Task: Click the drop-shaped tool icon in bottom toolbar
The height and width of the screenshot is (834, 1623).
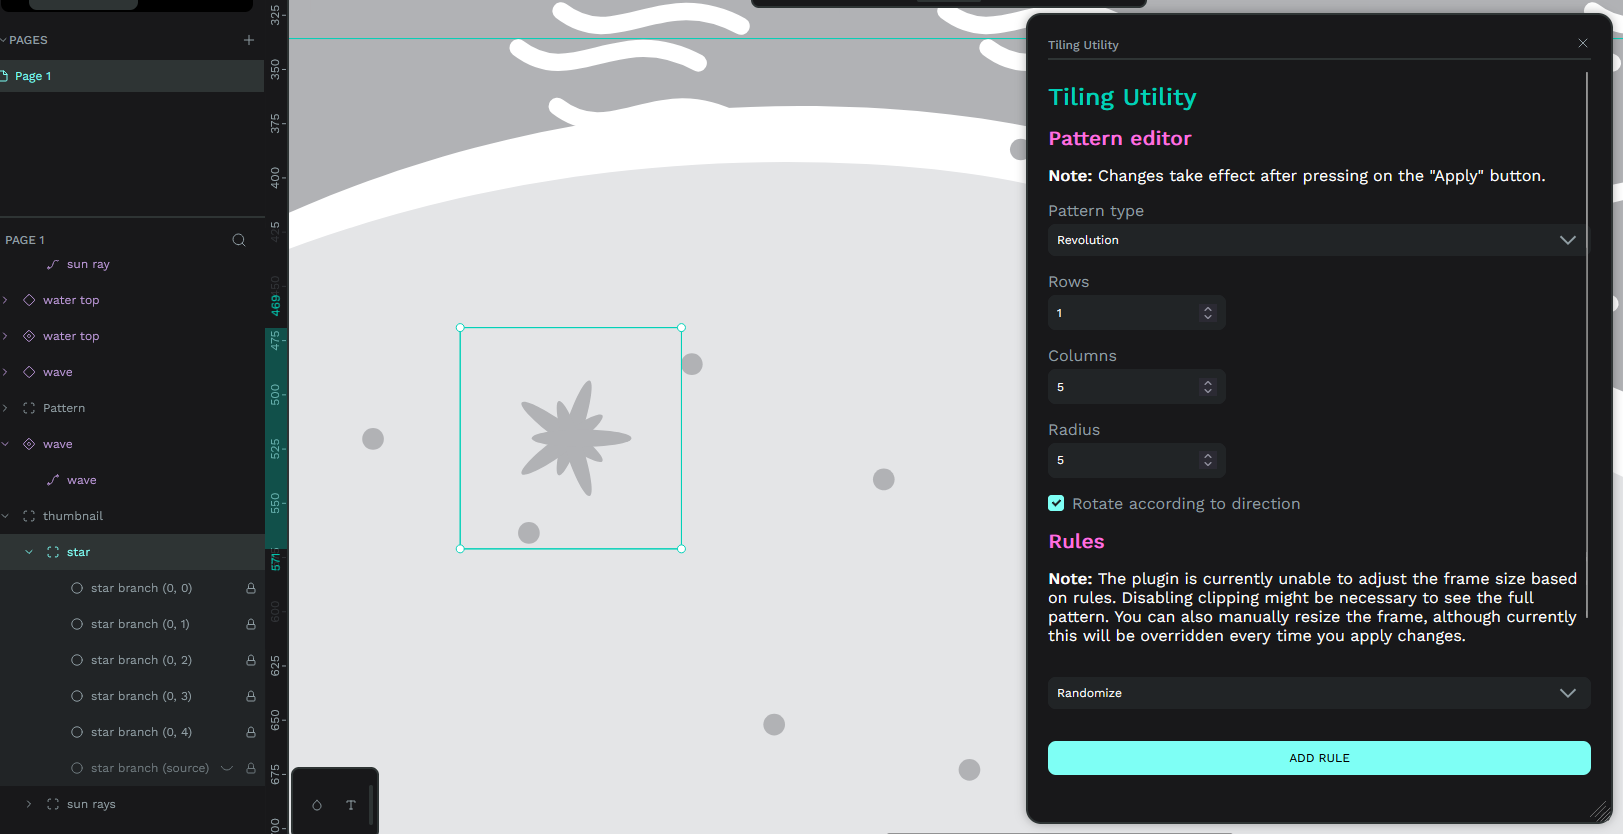Action: 317,805
